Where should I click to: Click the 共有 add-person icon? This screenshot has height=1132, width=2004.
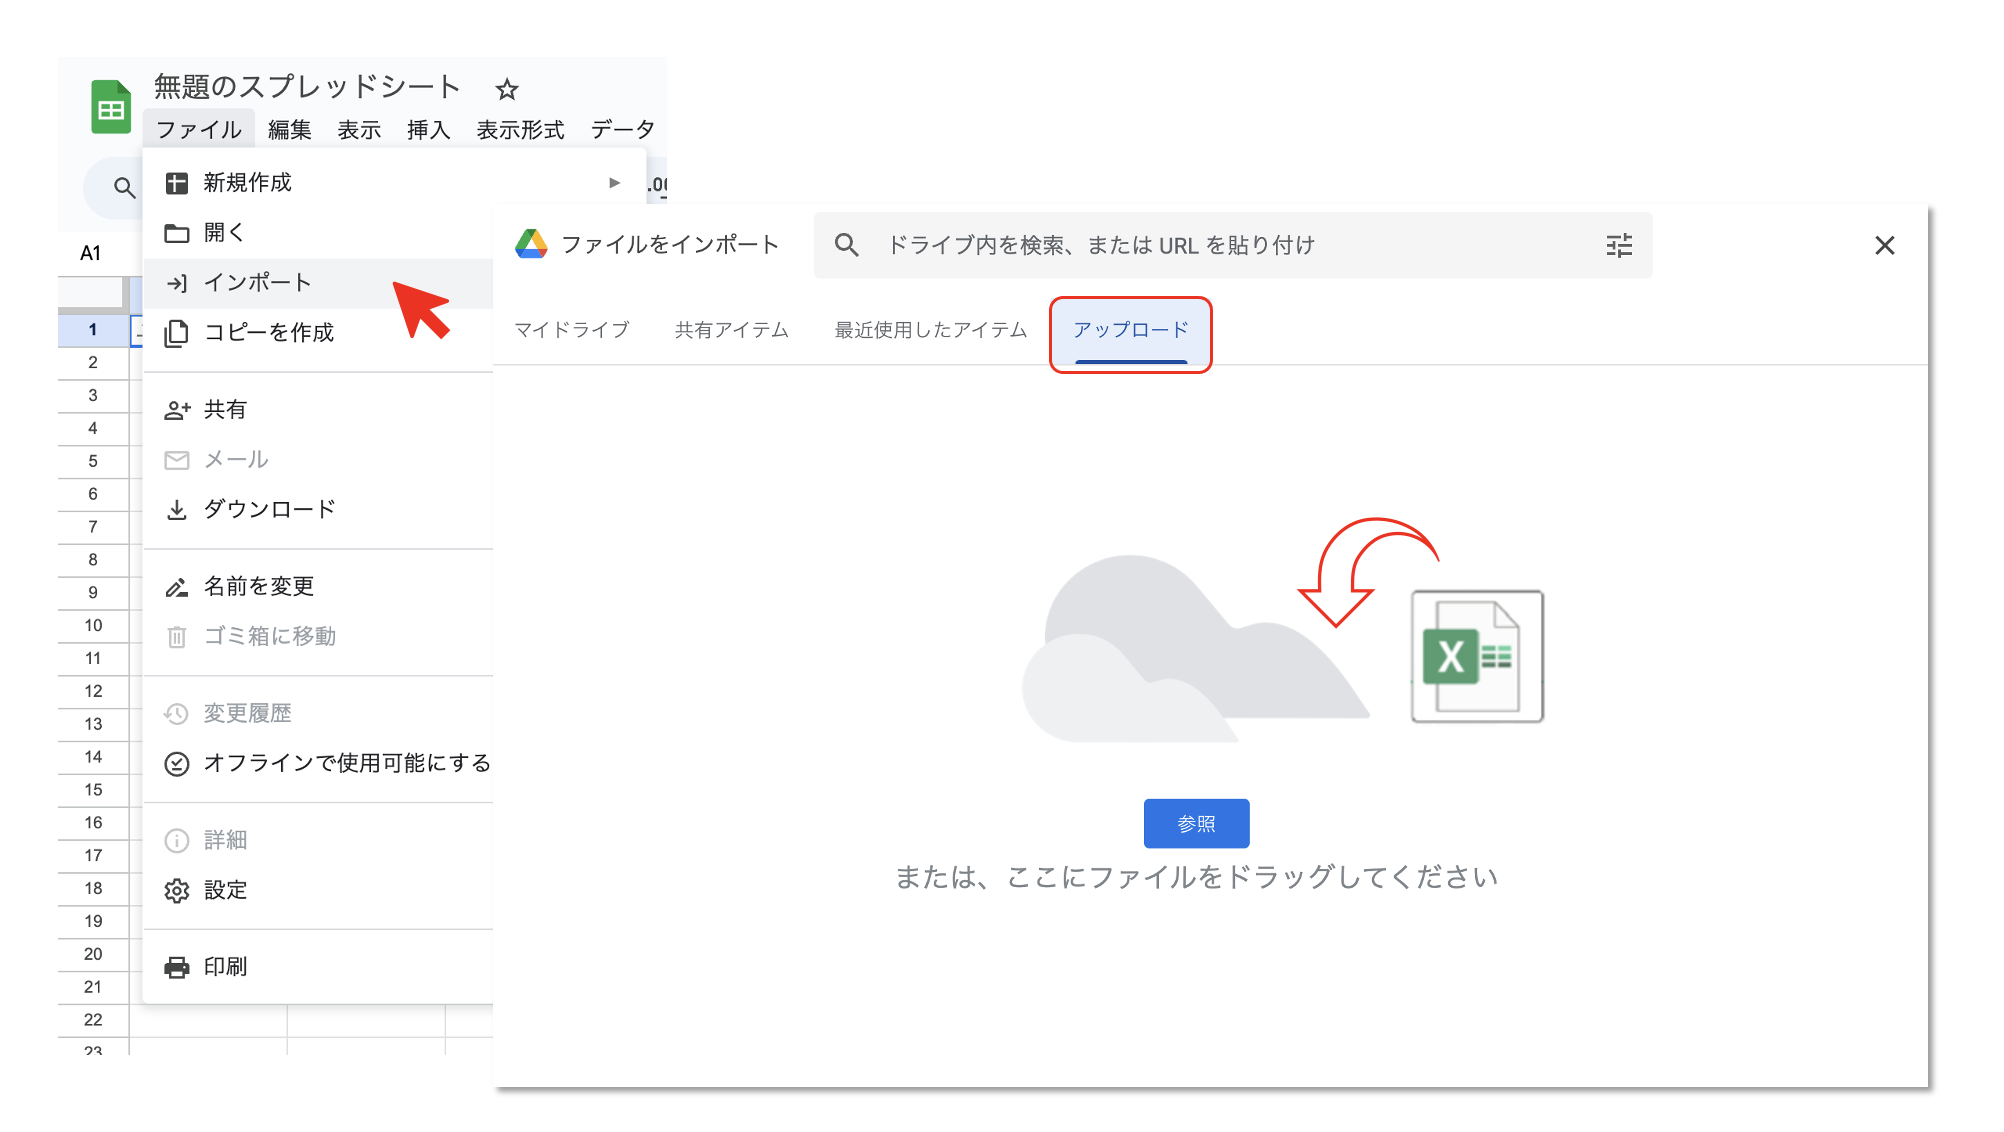(177, 410)
